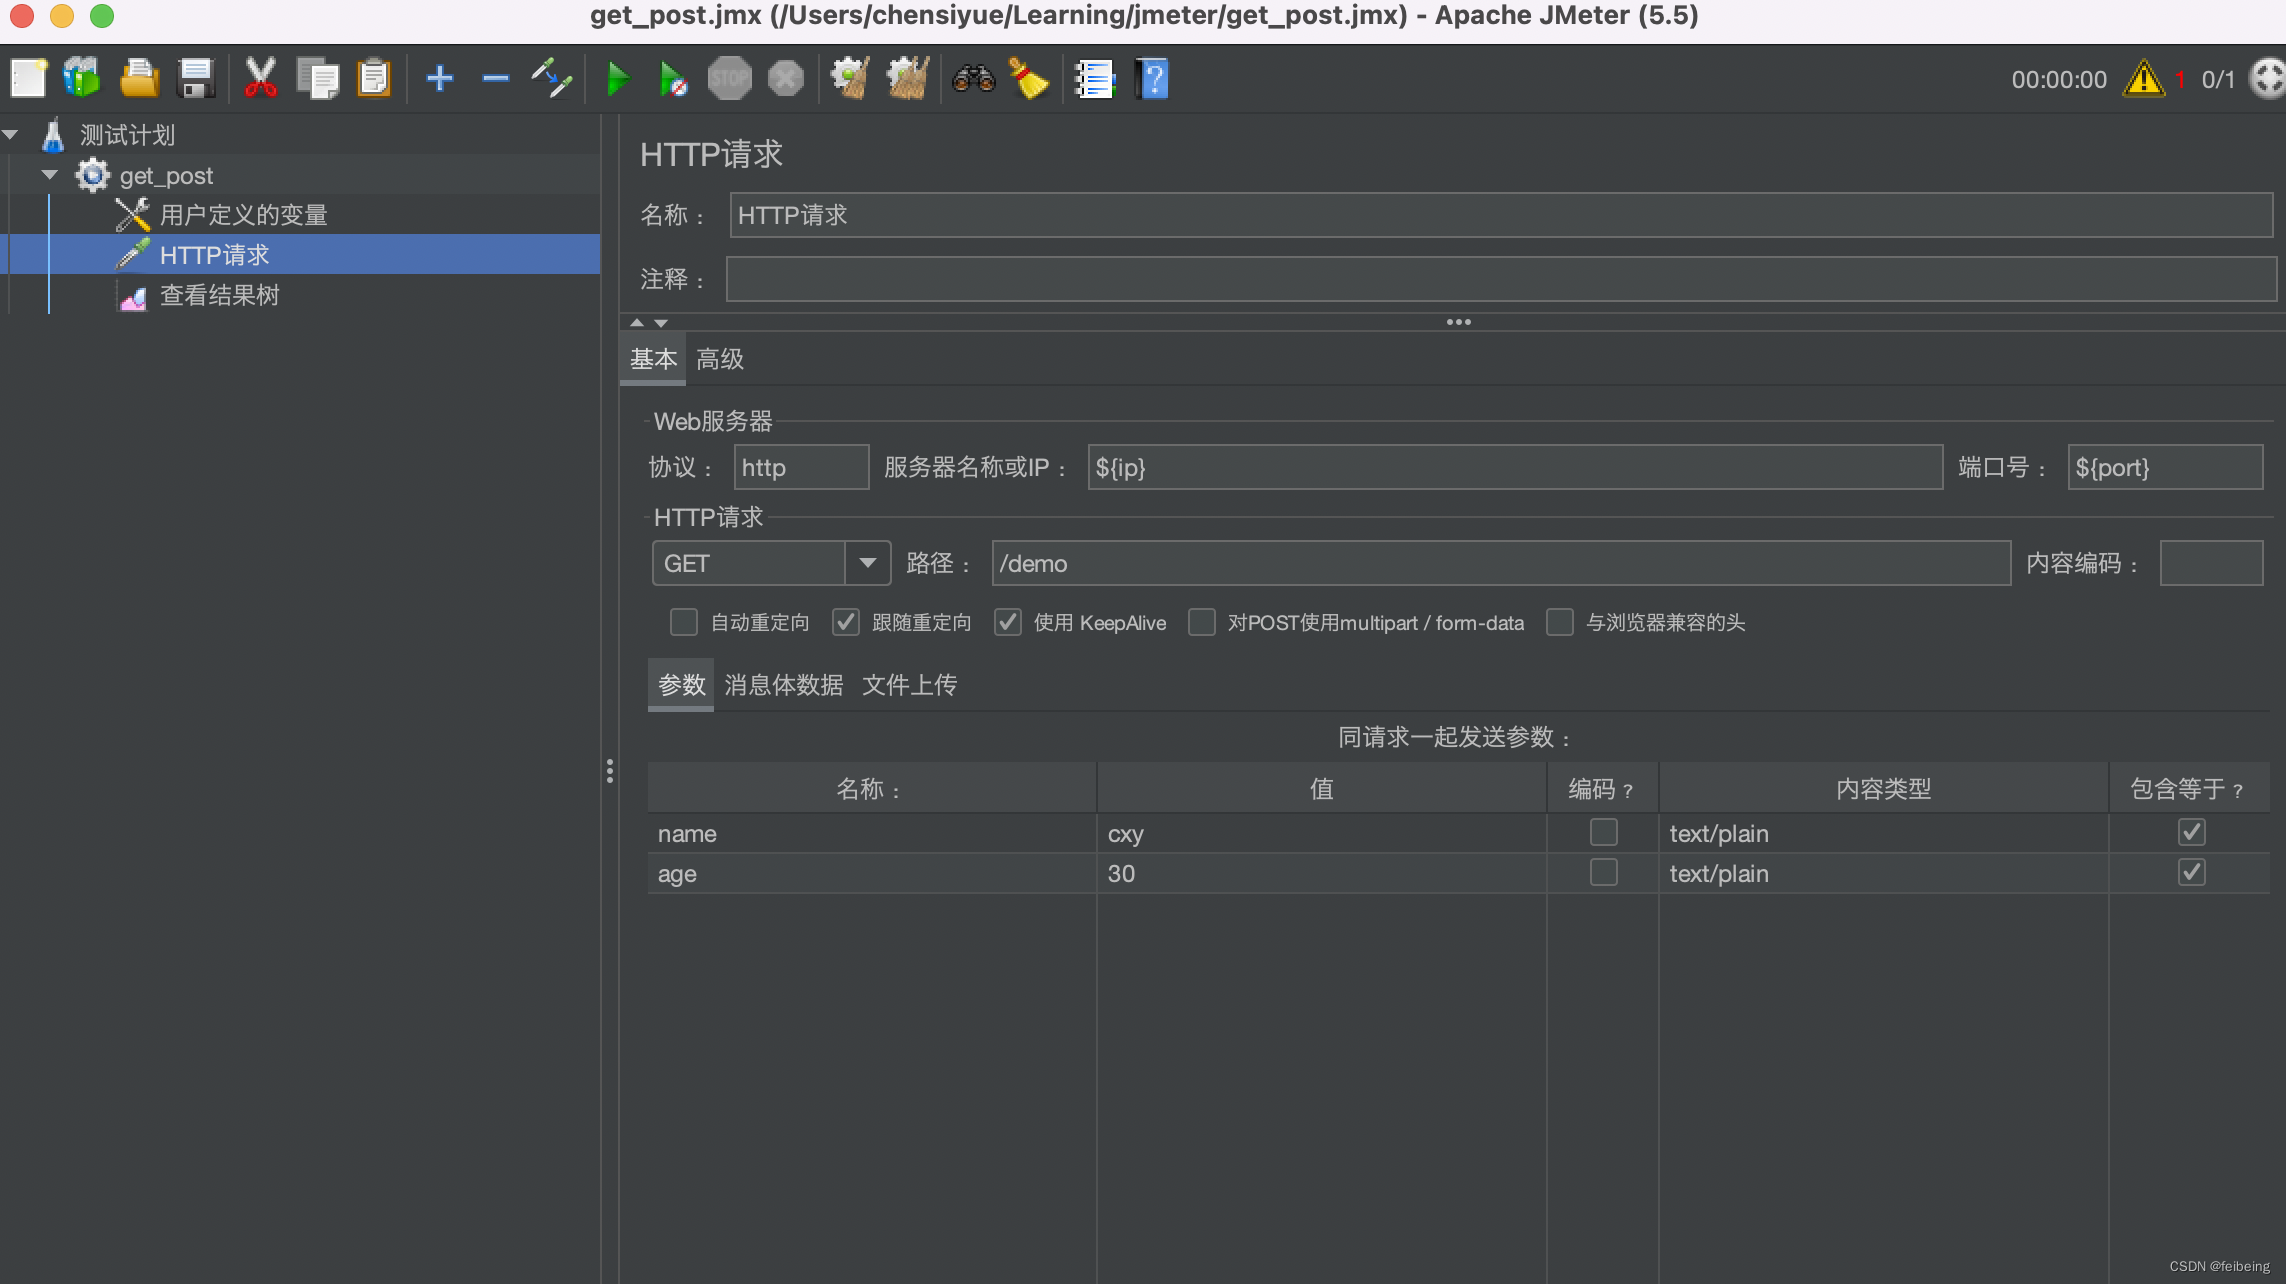
Task: Select 测试计划 tree node
Action: point(127,135)
